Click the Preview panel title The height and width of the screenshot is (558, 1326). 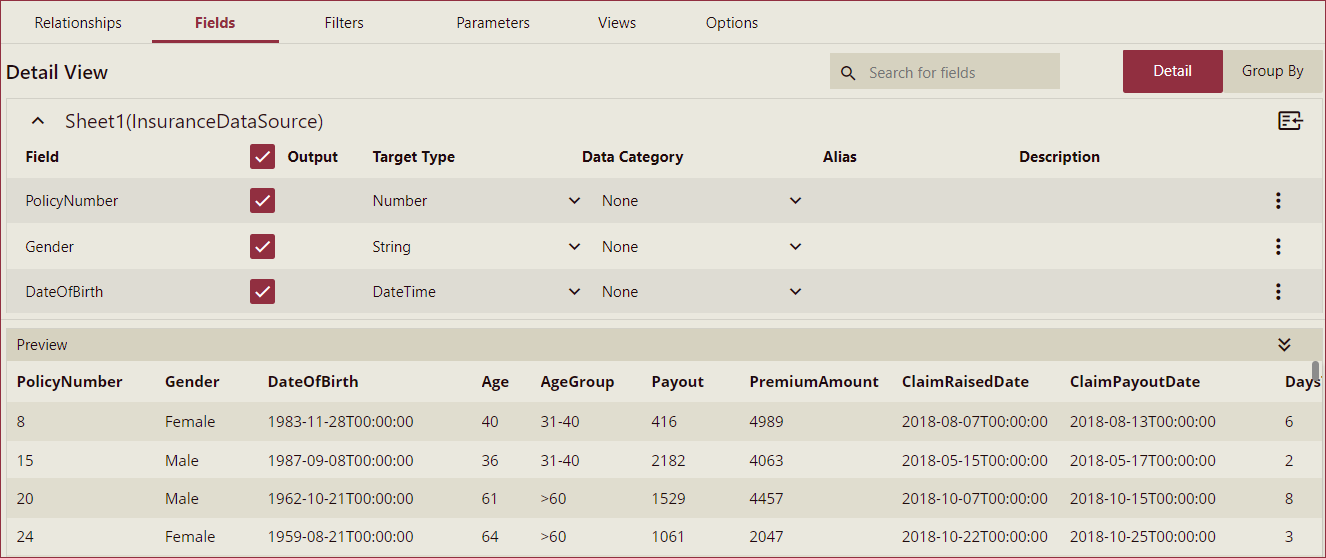pyautogui.click(x=42, y=345)
